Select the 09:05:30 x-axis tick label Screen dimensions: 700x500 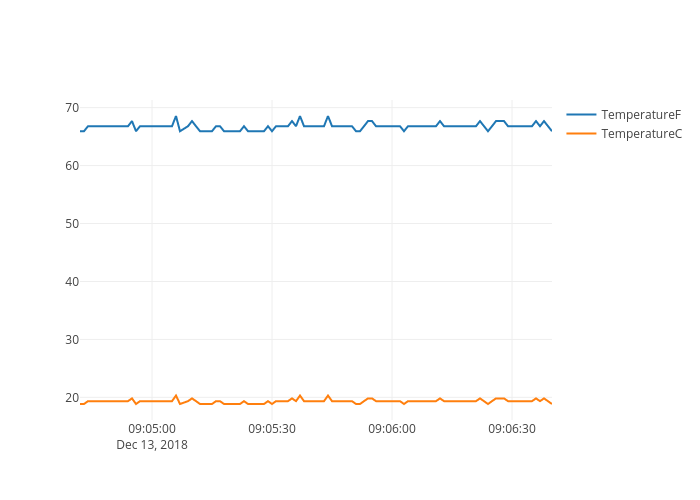[272, 429]
